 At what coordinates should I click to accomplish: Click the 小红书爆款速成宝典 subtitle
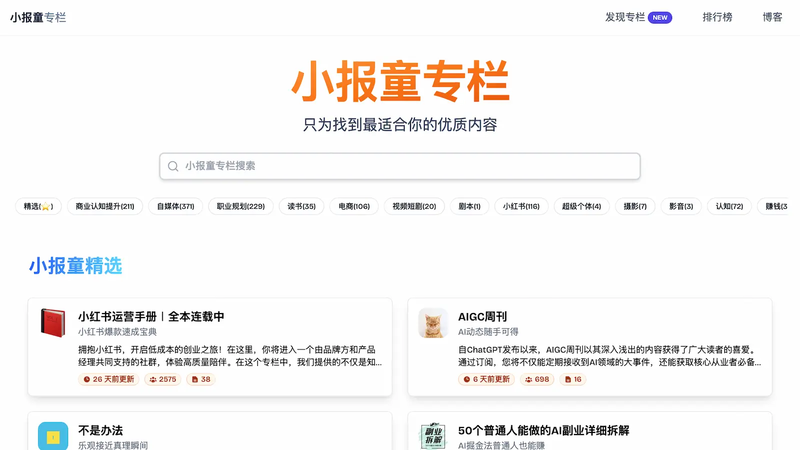coord(117,332)
